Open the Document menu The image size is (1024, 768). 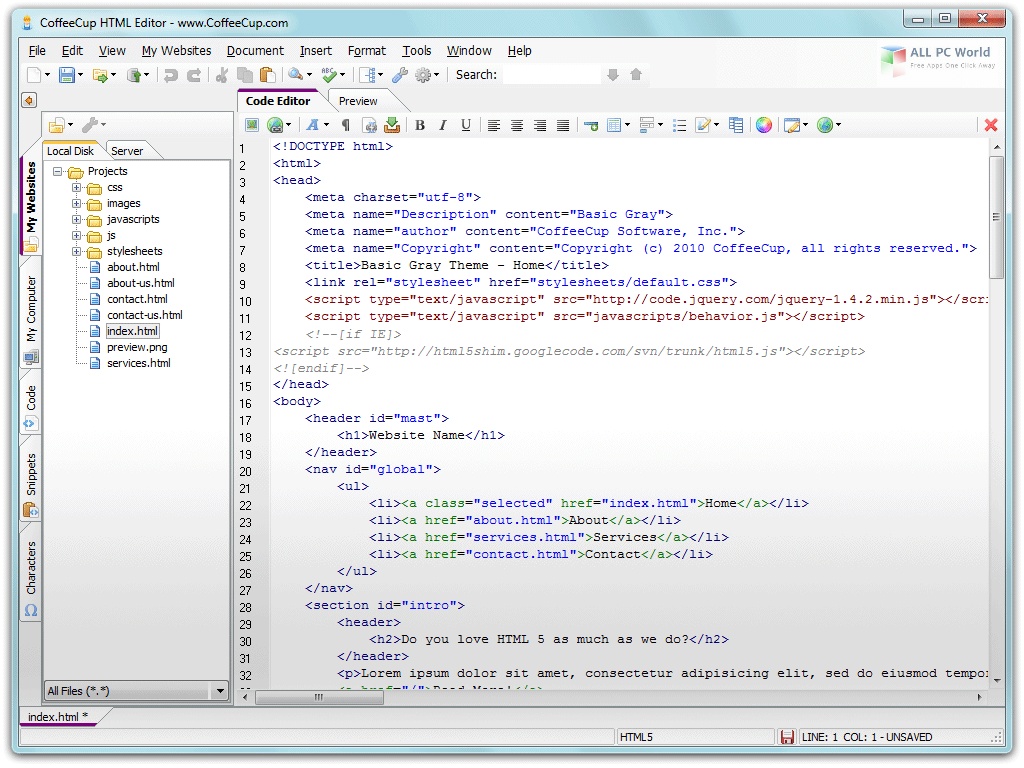coord(255,51)
